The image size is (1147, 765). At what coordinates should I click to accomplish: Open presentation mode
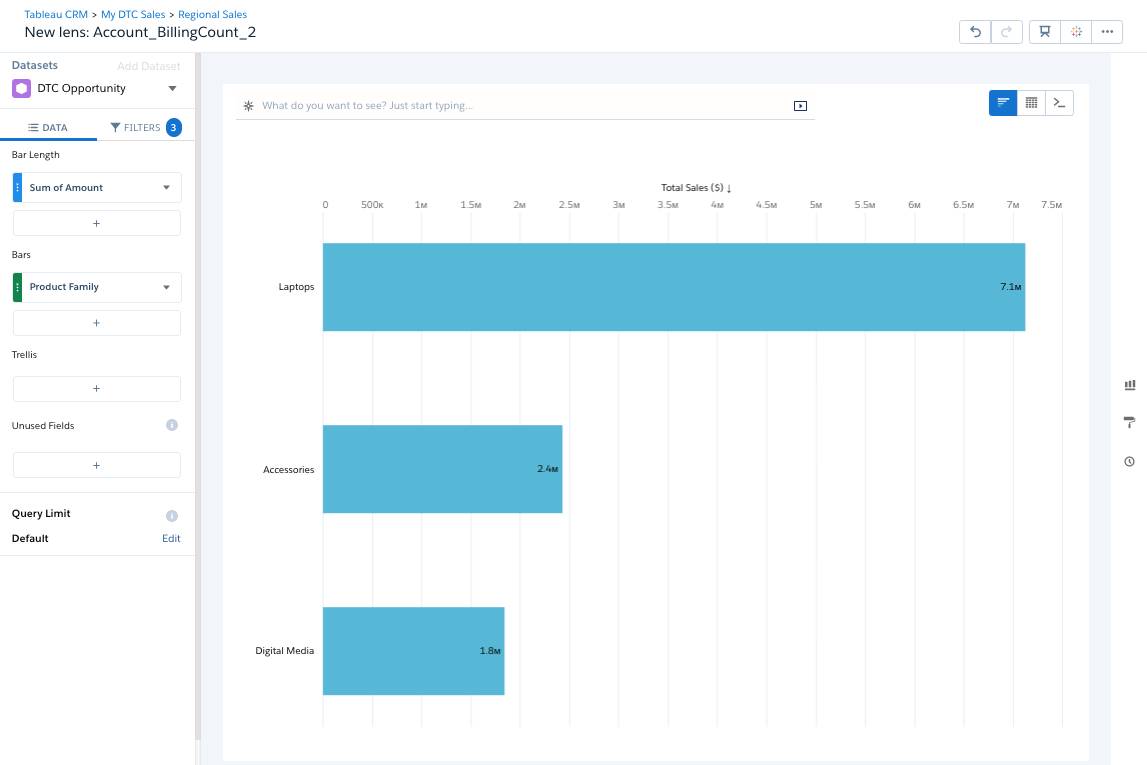point(1043,31)
